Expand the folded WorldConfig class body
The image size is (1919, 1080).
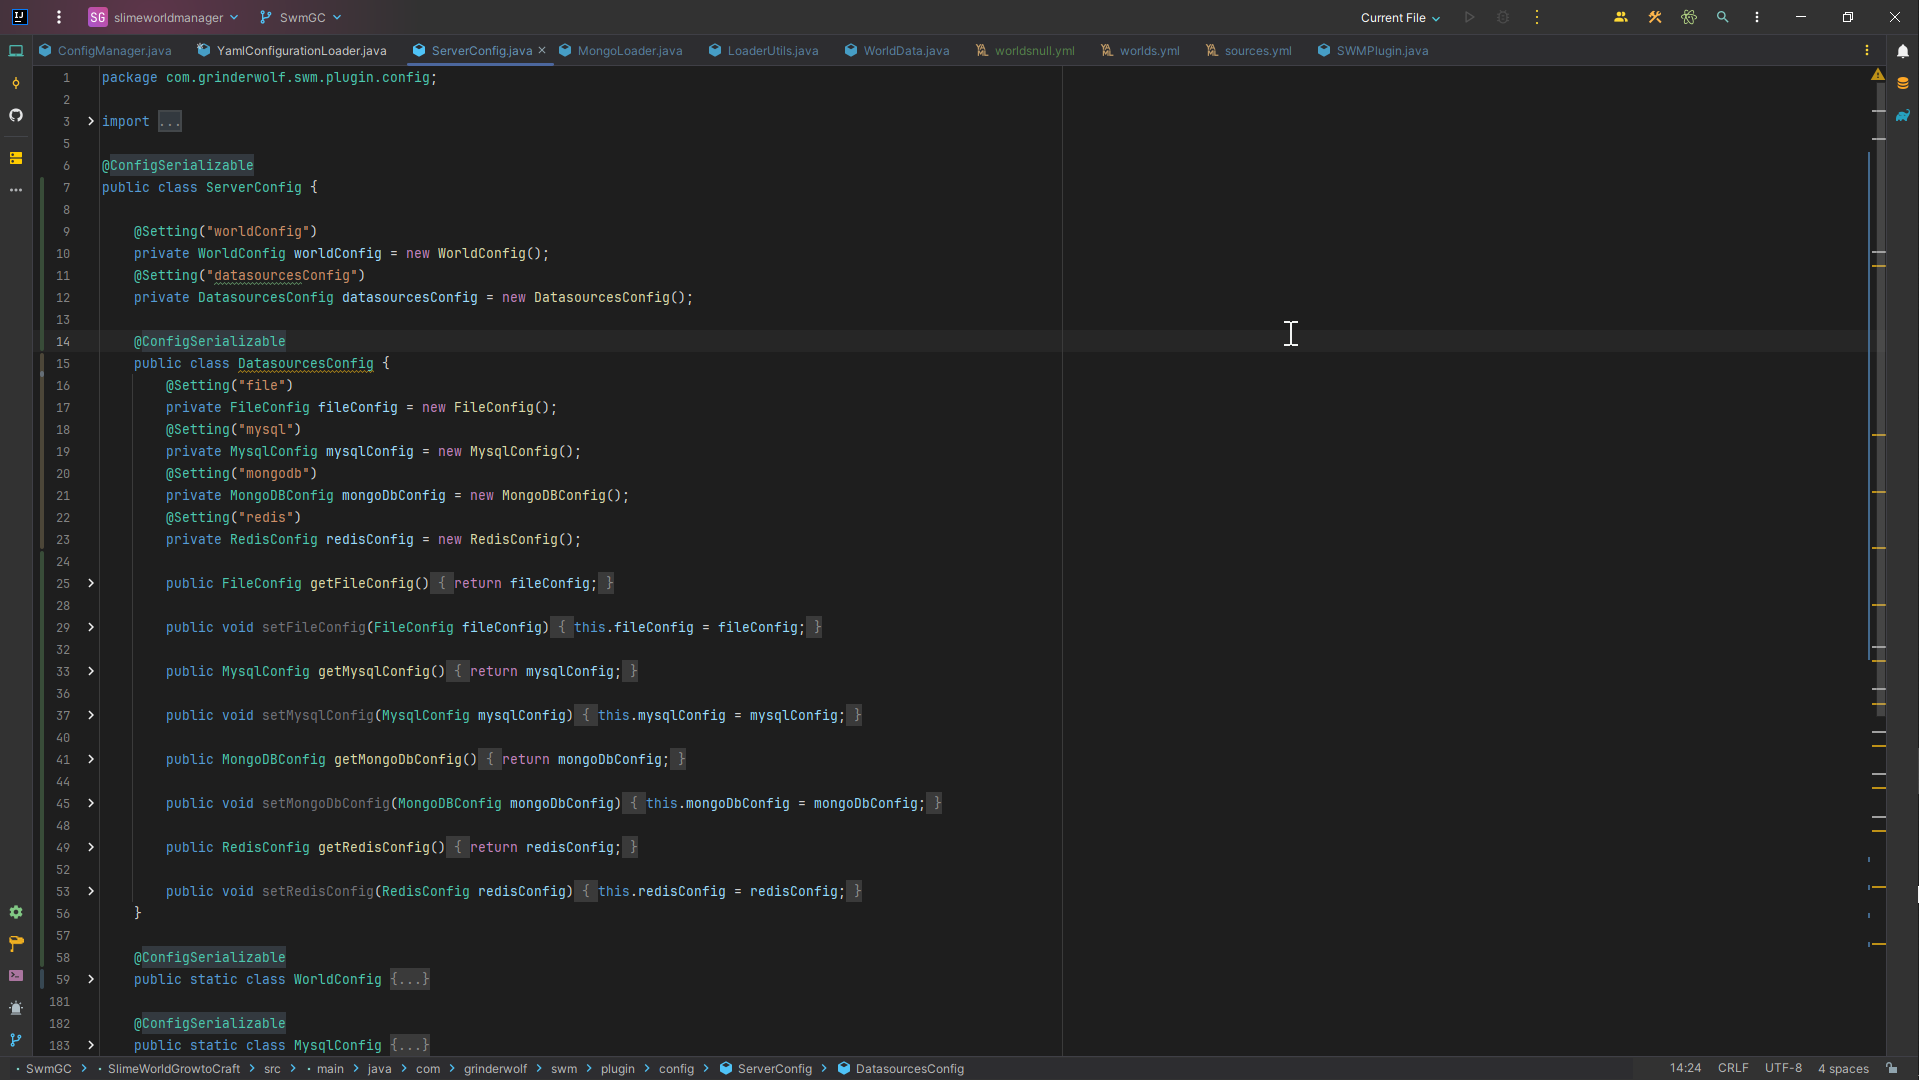tap(410, 979)
